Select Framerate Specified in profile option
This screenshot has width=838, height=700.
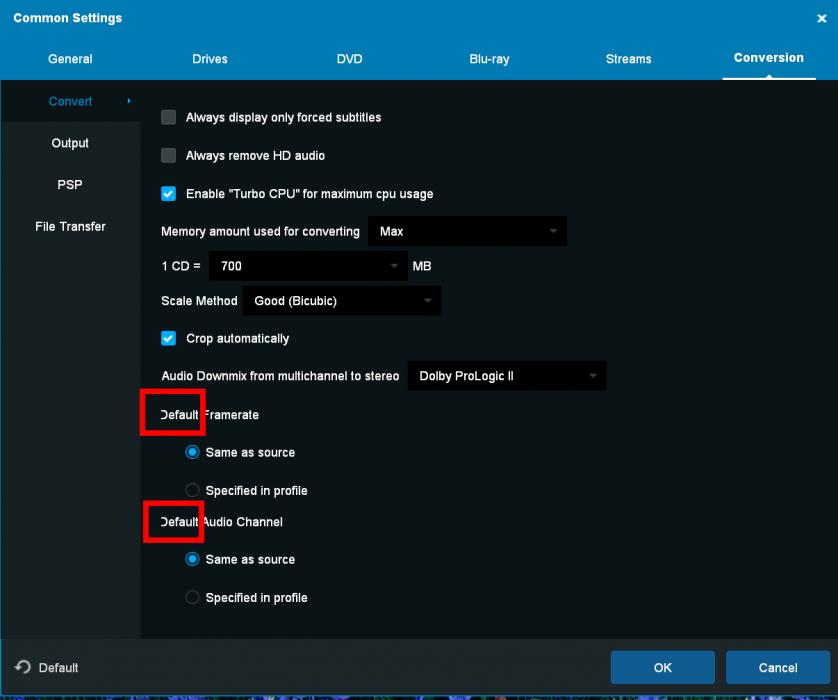click(193, 491)
